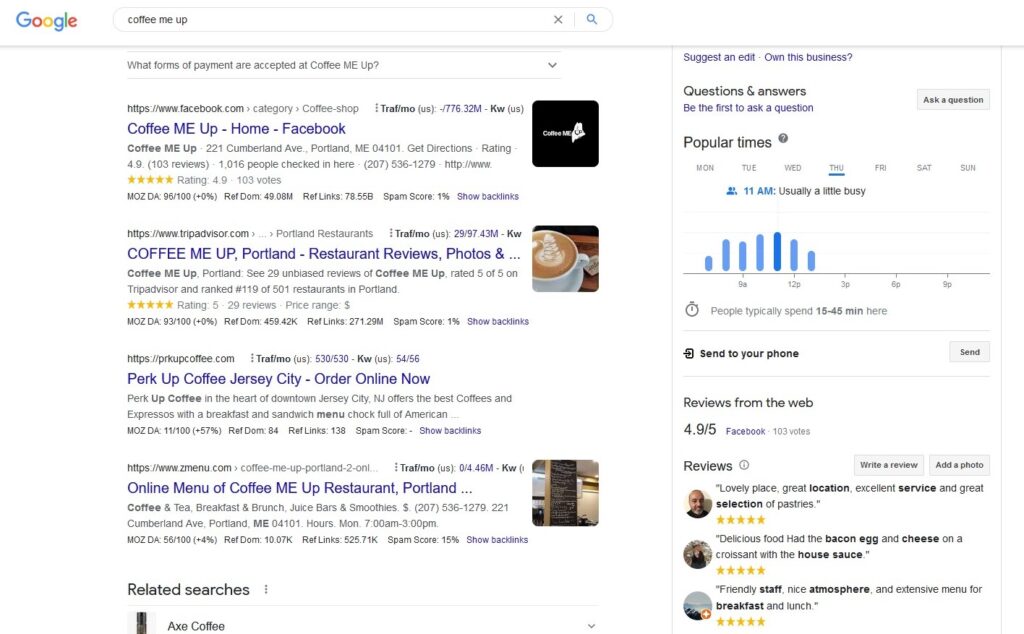Click reviewer avatar for 'Lovely place' review
The image size is (1024, 634).
tap(697, 503)
